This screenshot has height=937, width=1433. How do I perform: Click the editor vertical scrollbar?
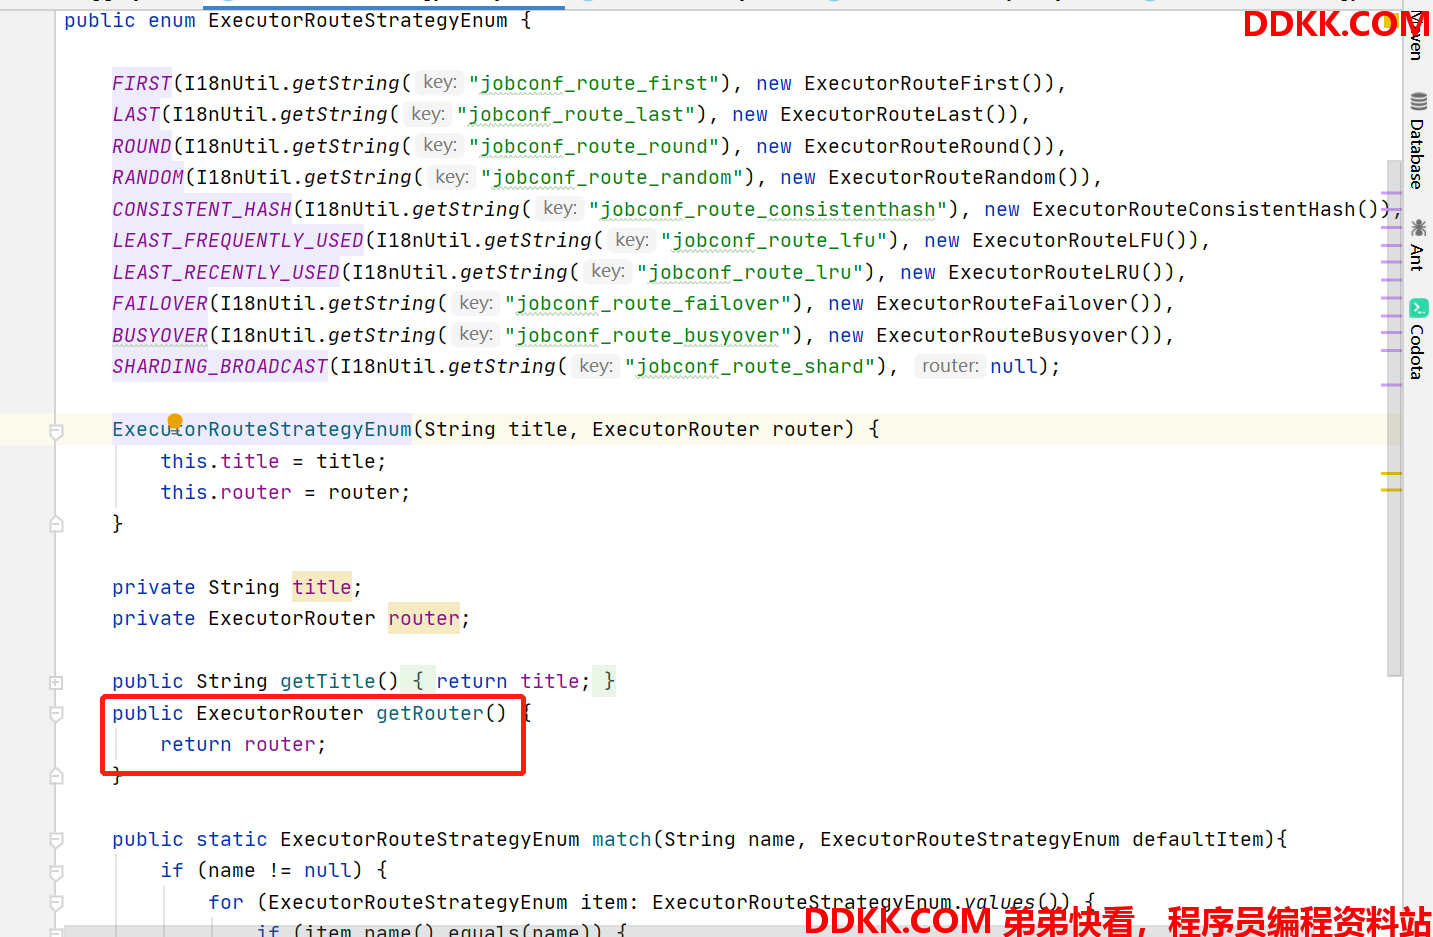coord(1394,420)
